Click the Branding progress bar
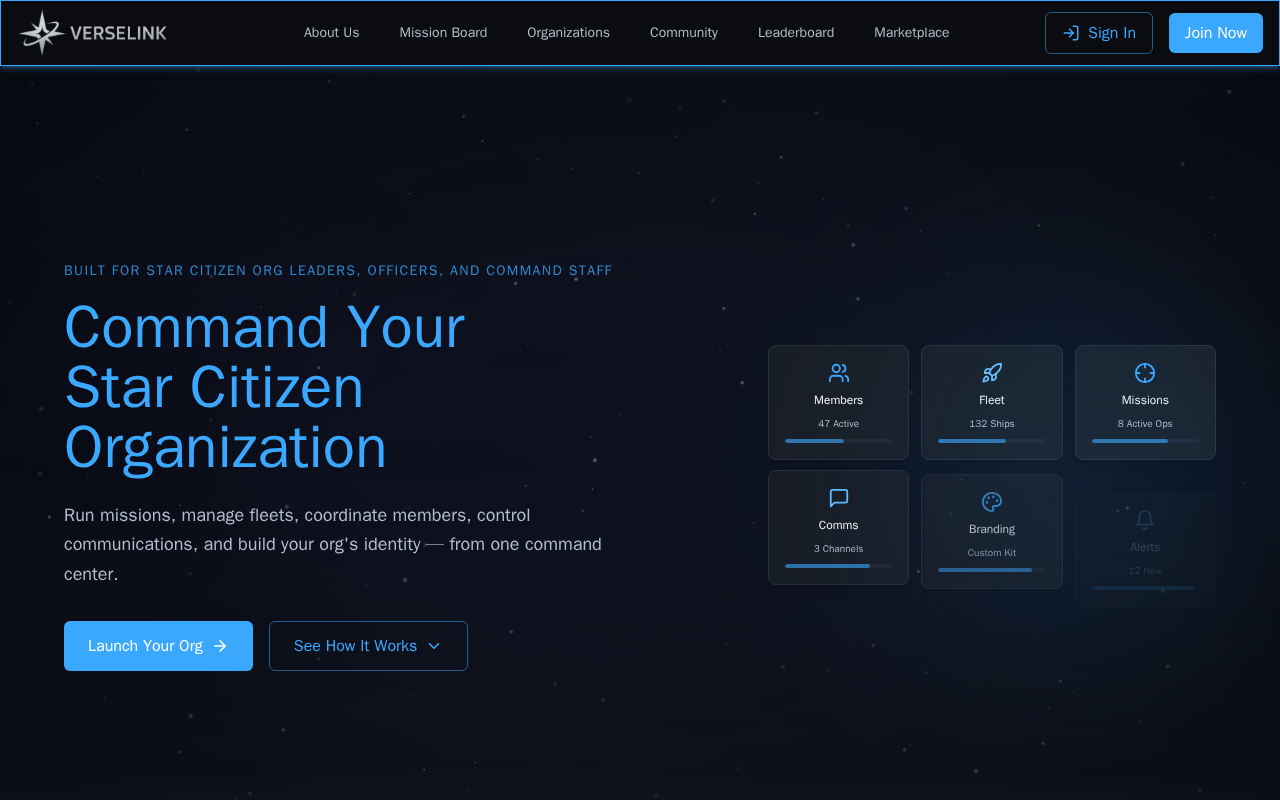Viewport: 1280px width, 800px height. tap(992, 570)
